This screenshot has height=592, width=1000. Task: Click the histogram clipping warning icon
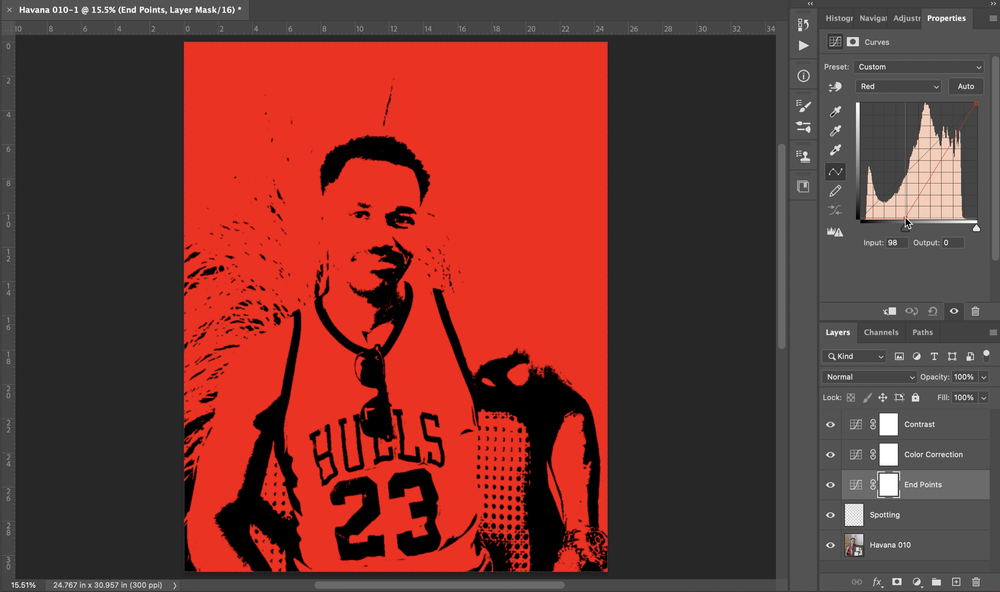click(835, 232)
